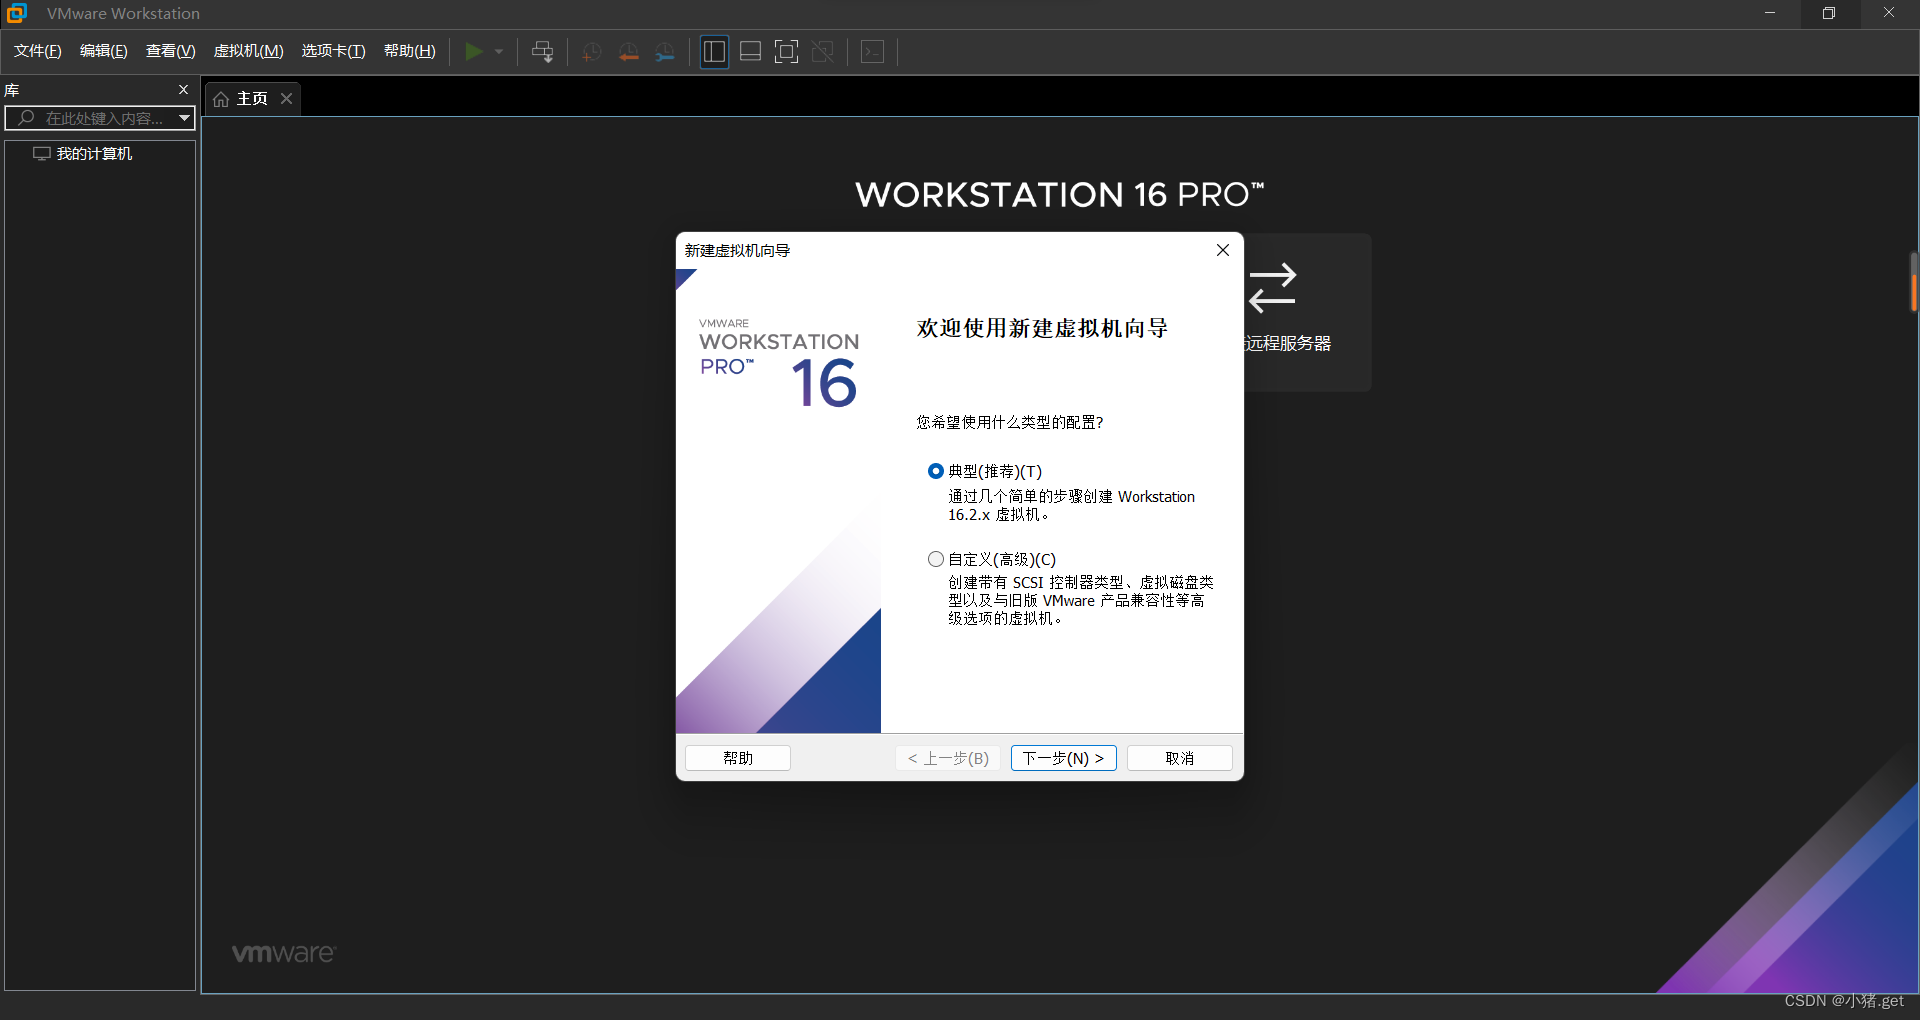The width and height of the screenshot is (1920, 1020).
Task: Click the 取消 button in wizard
Action: [1180, 758]
